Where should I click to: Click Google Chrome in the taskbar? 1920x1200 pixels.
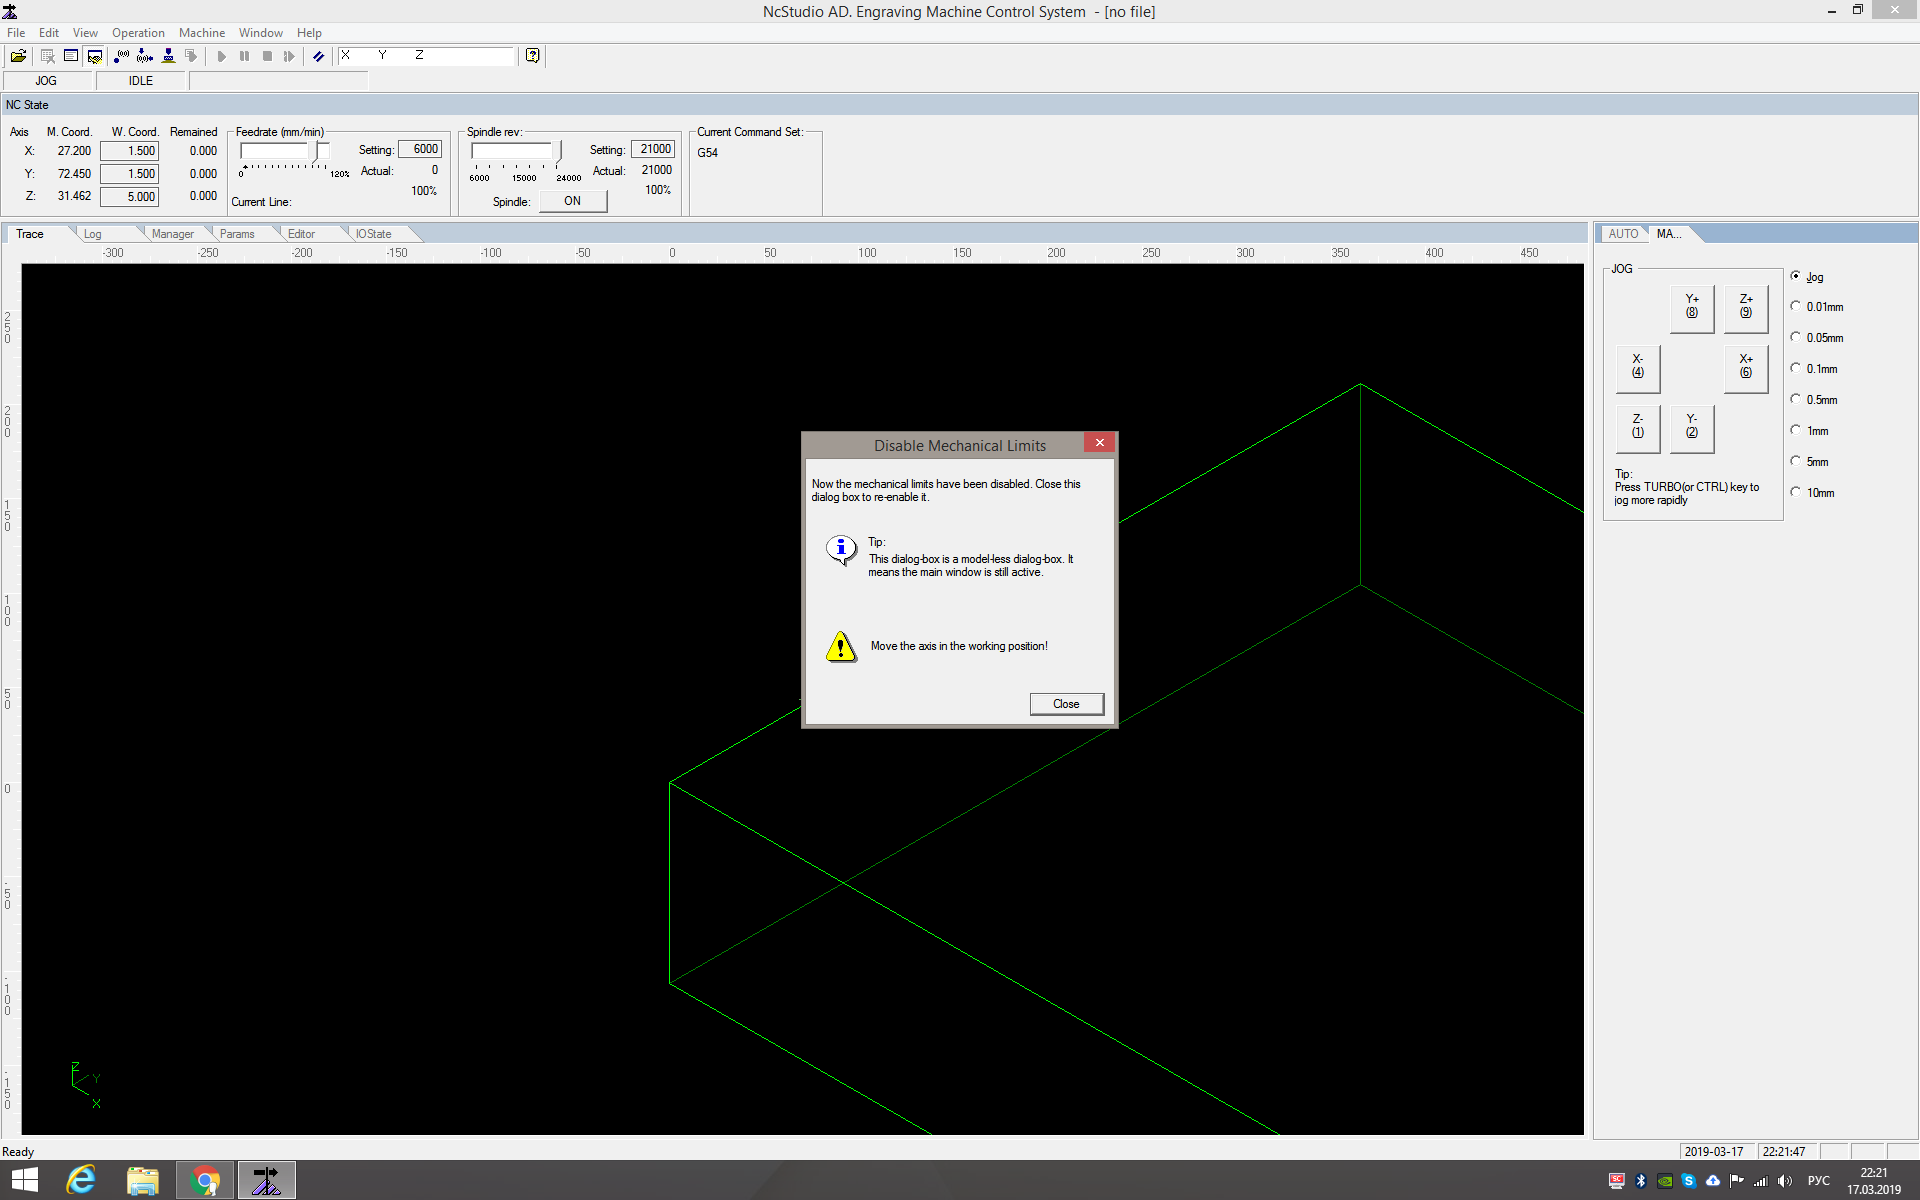[205, 1181]
